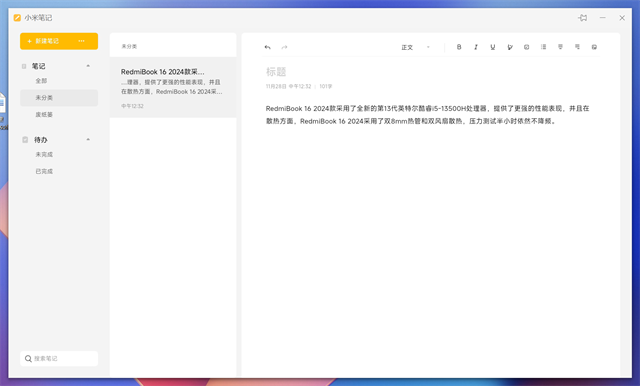
Task: Collapse the 待办 section arrow
Action: click(x=88, y=140)
